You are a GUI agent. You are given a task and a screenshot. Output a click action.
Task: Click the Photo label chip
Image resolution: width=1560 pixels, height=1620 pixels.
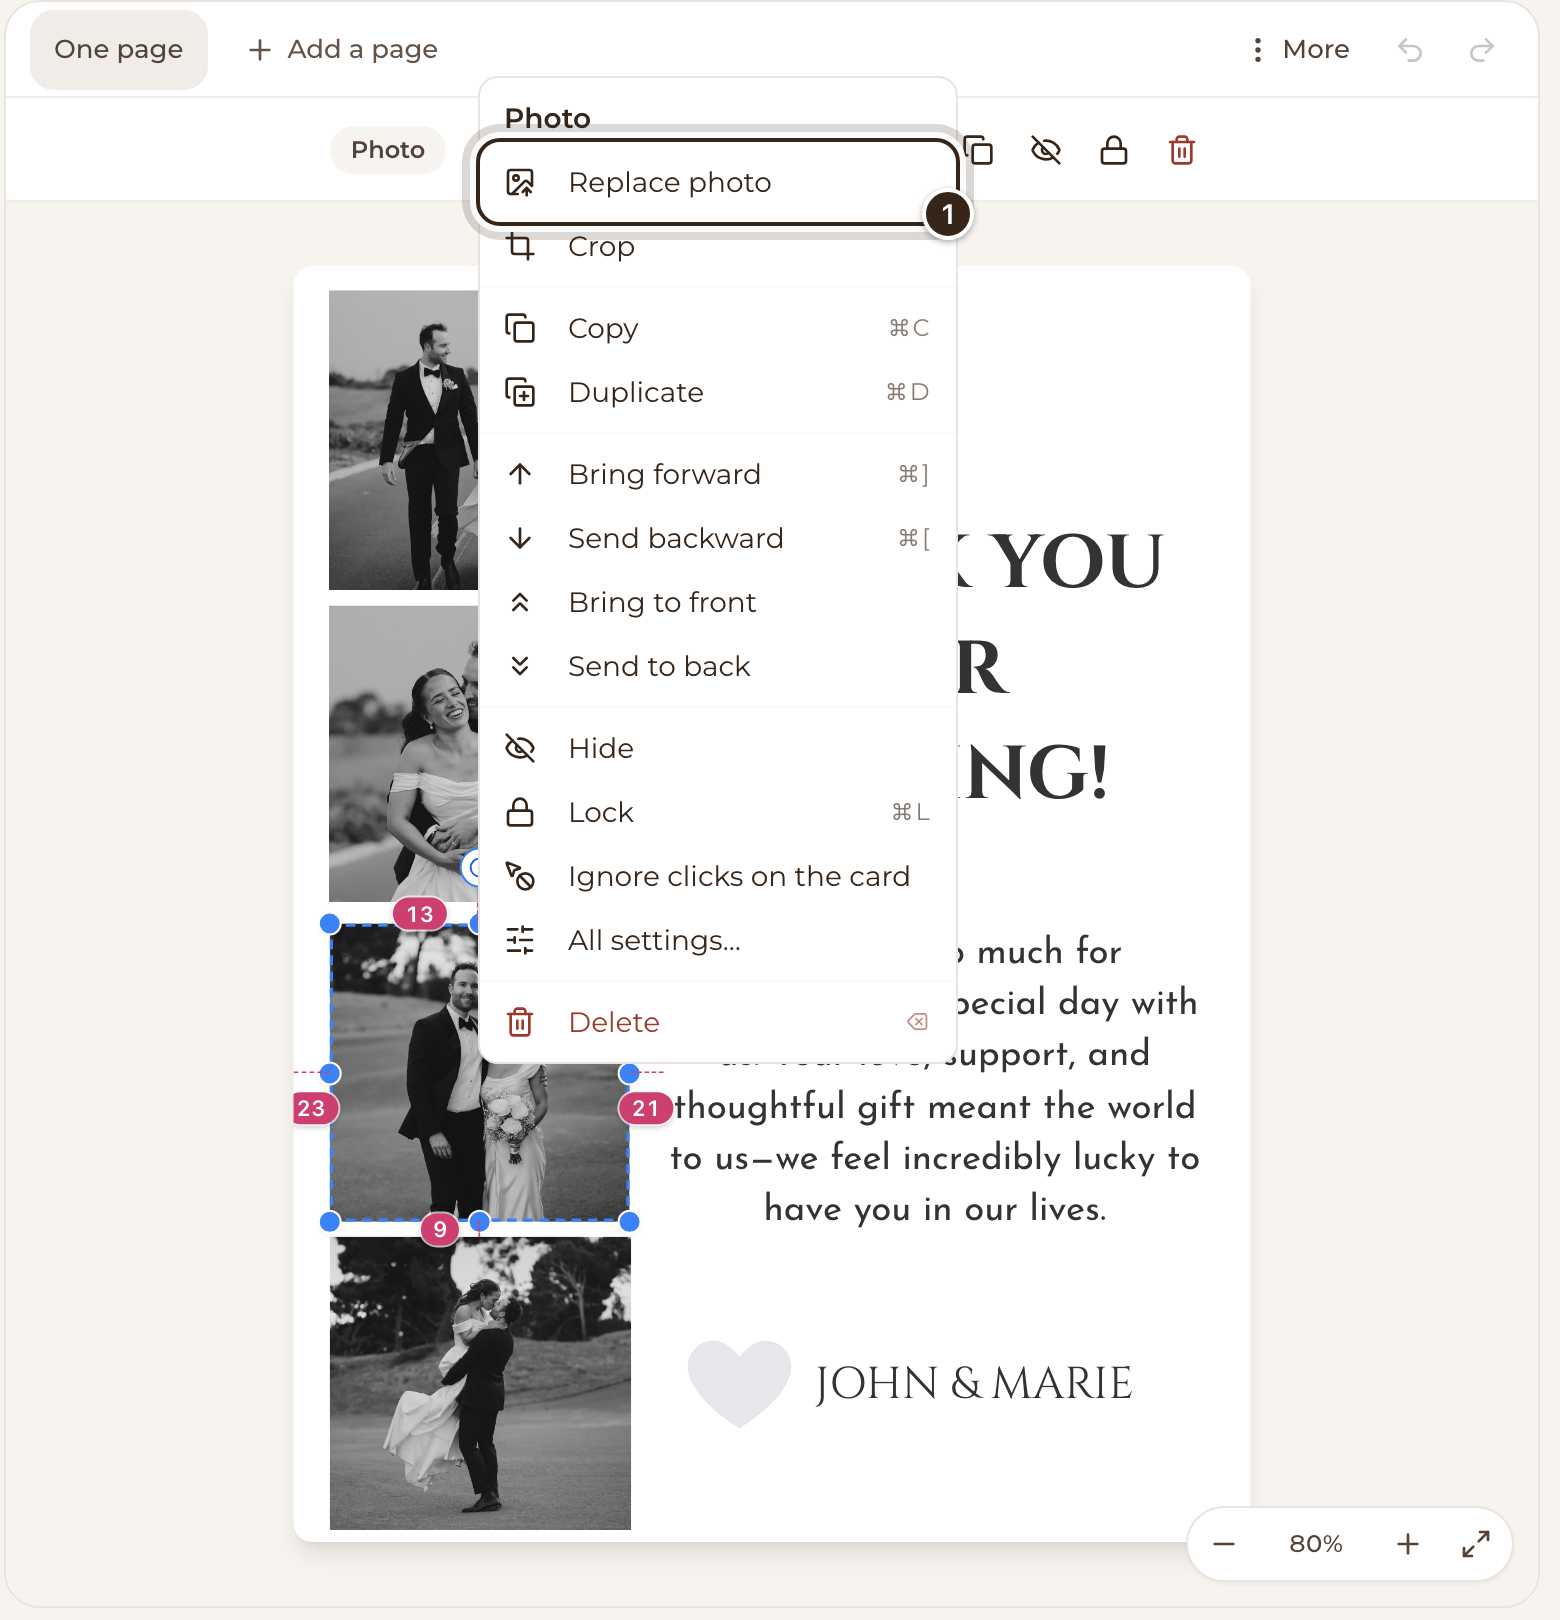click(388, 150)
